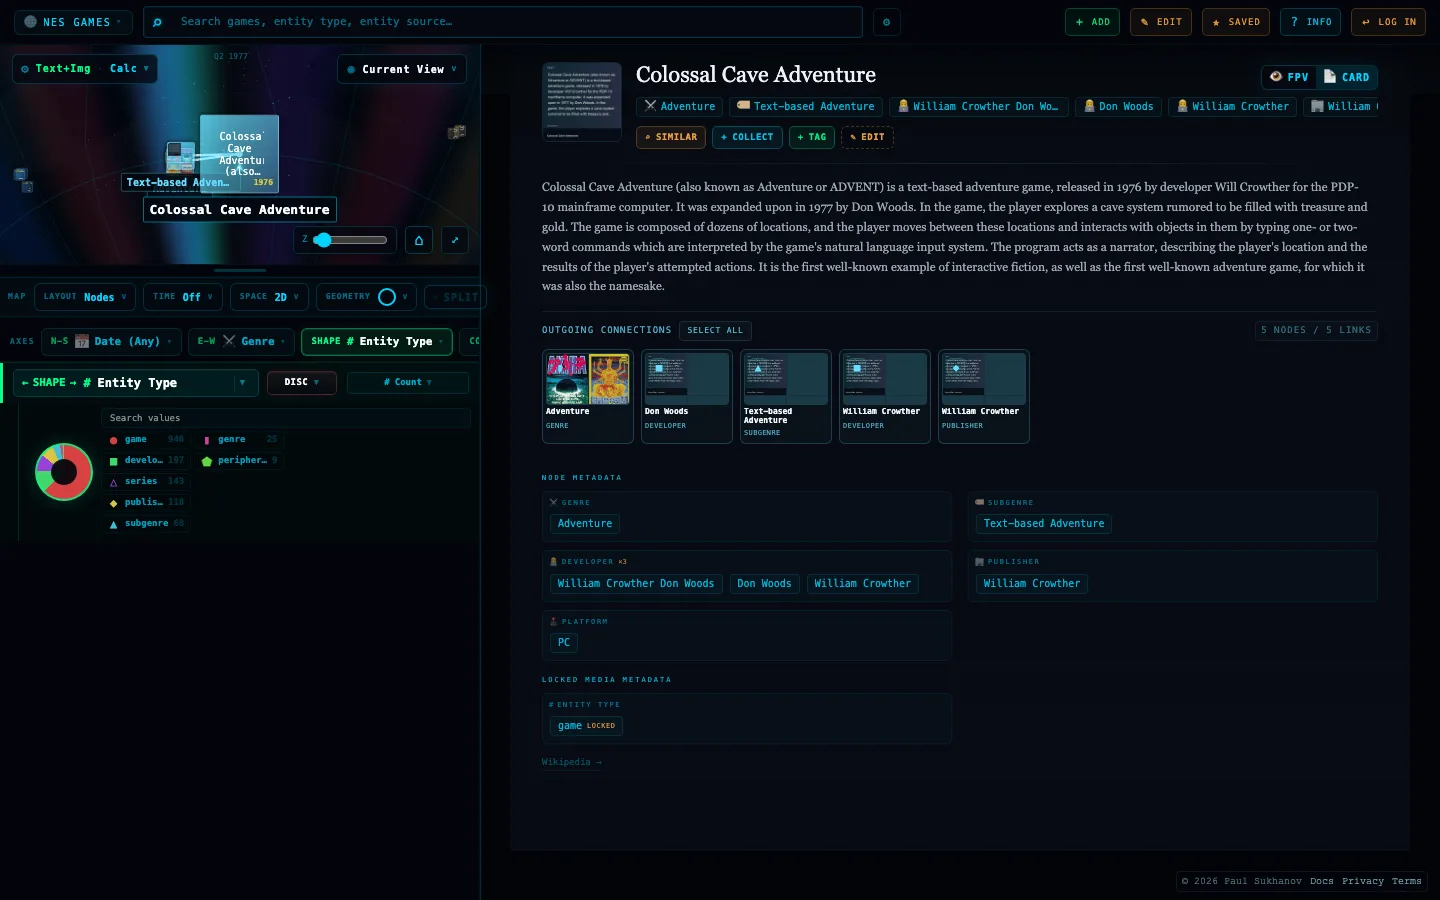Select the E-W Genre axis tab
Screen dimensions: 1440x900
point(242,342)
